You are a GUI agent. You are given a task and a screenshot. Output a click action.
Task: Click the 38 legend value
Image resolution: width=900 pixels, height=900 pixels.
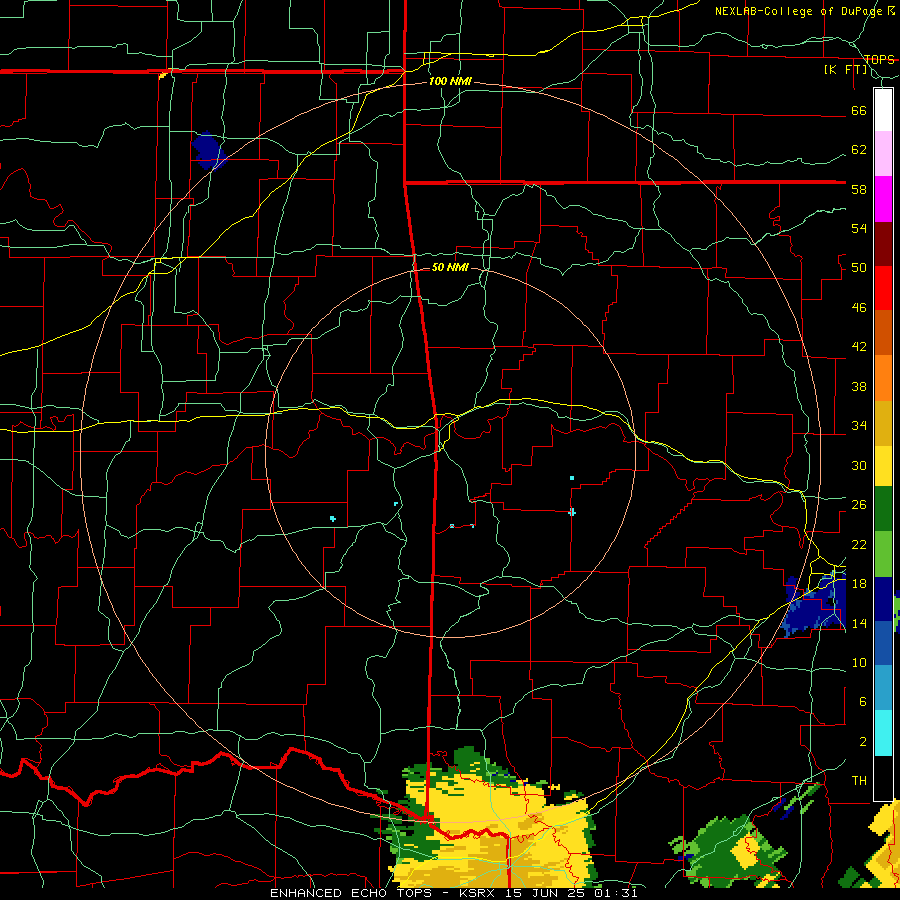click(859, 386)
